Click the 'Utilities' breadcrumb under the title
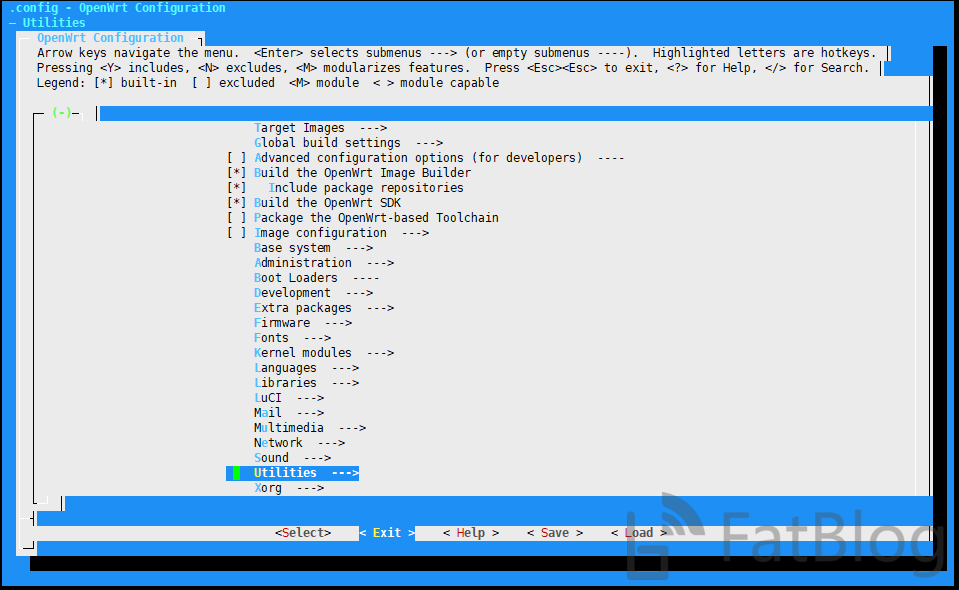Screen dimensions: 959x590 (x=54, y=23)
